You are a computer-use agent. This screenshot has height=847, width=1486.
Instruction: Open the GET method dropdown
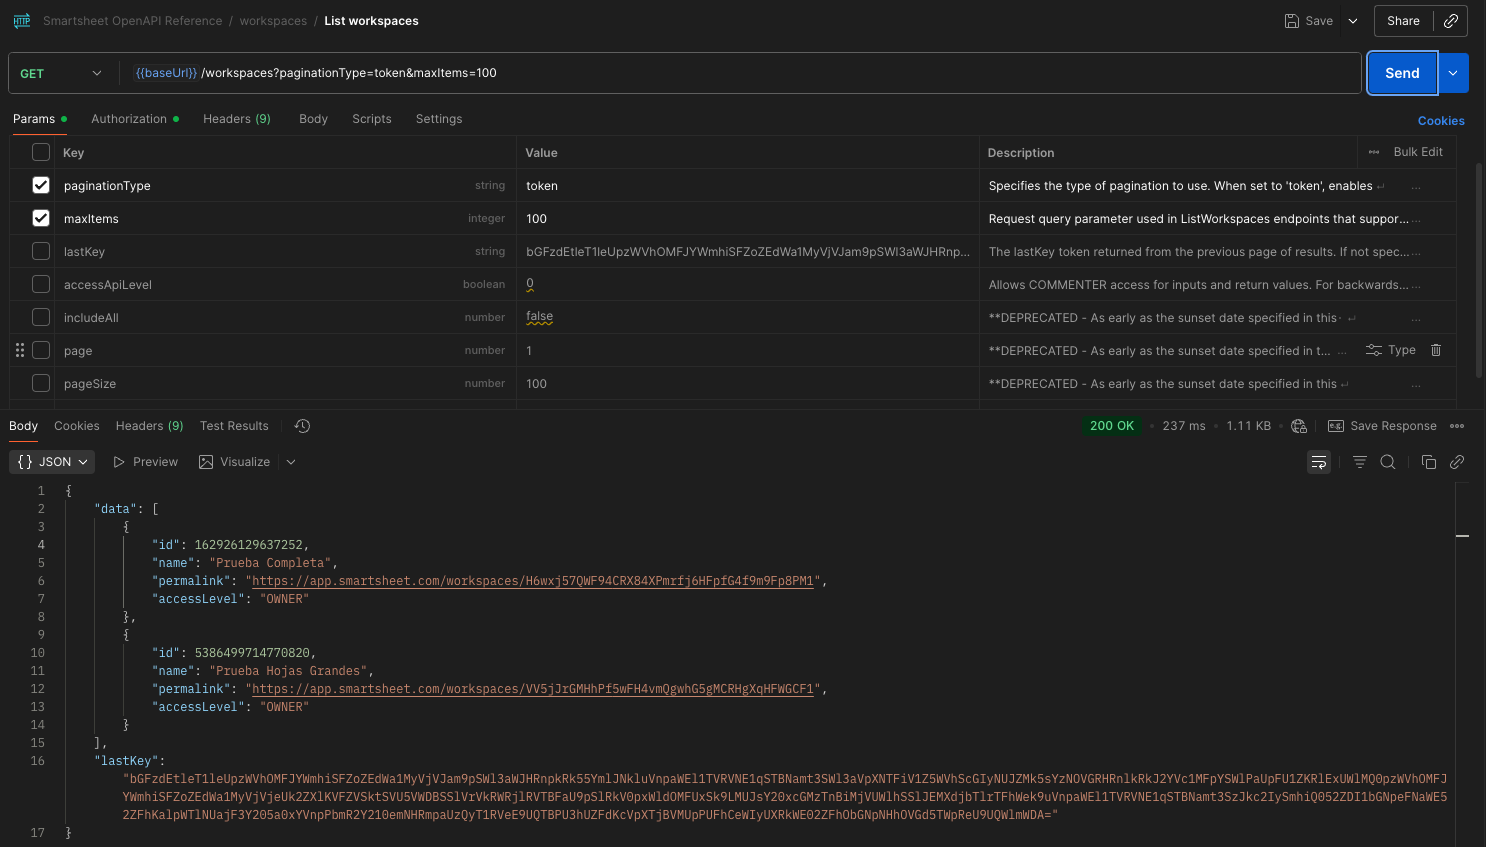(61, 73)
